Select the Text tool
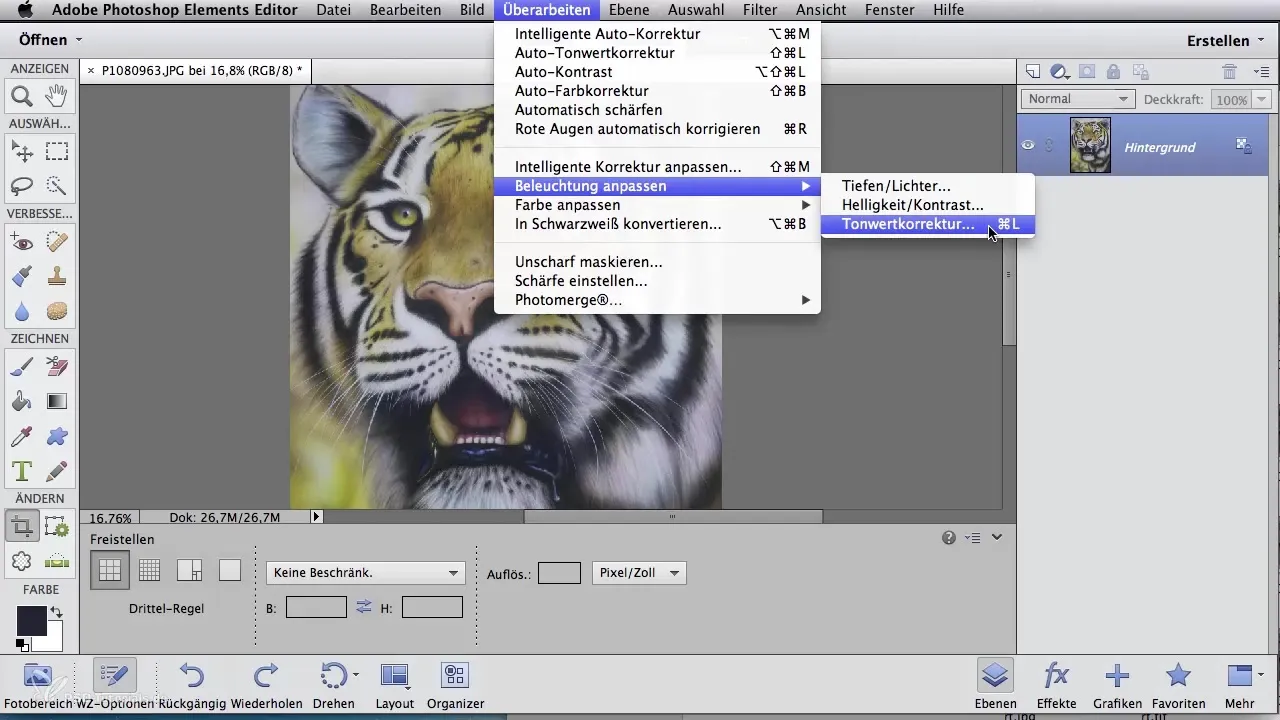 [x=22, y=470]
